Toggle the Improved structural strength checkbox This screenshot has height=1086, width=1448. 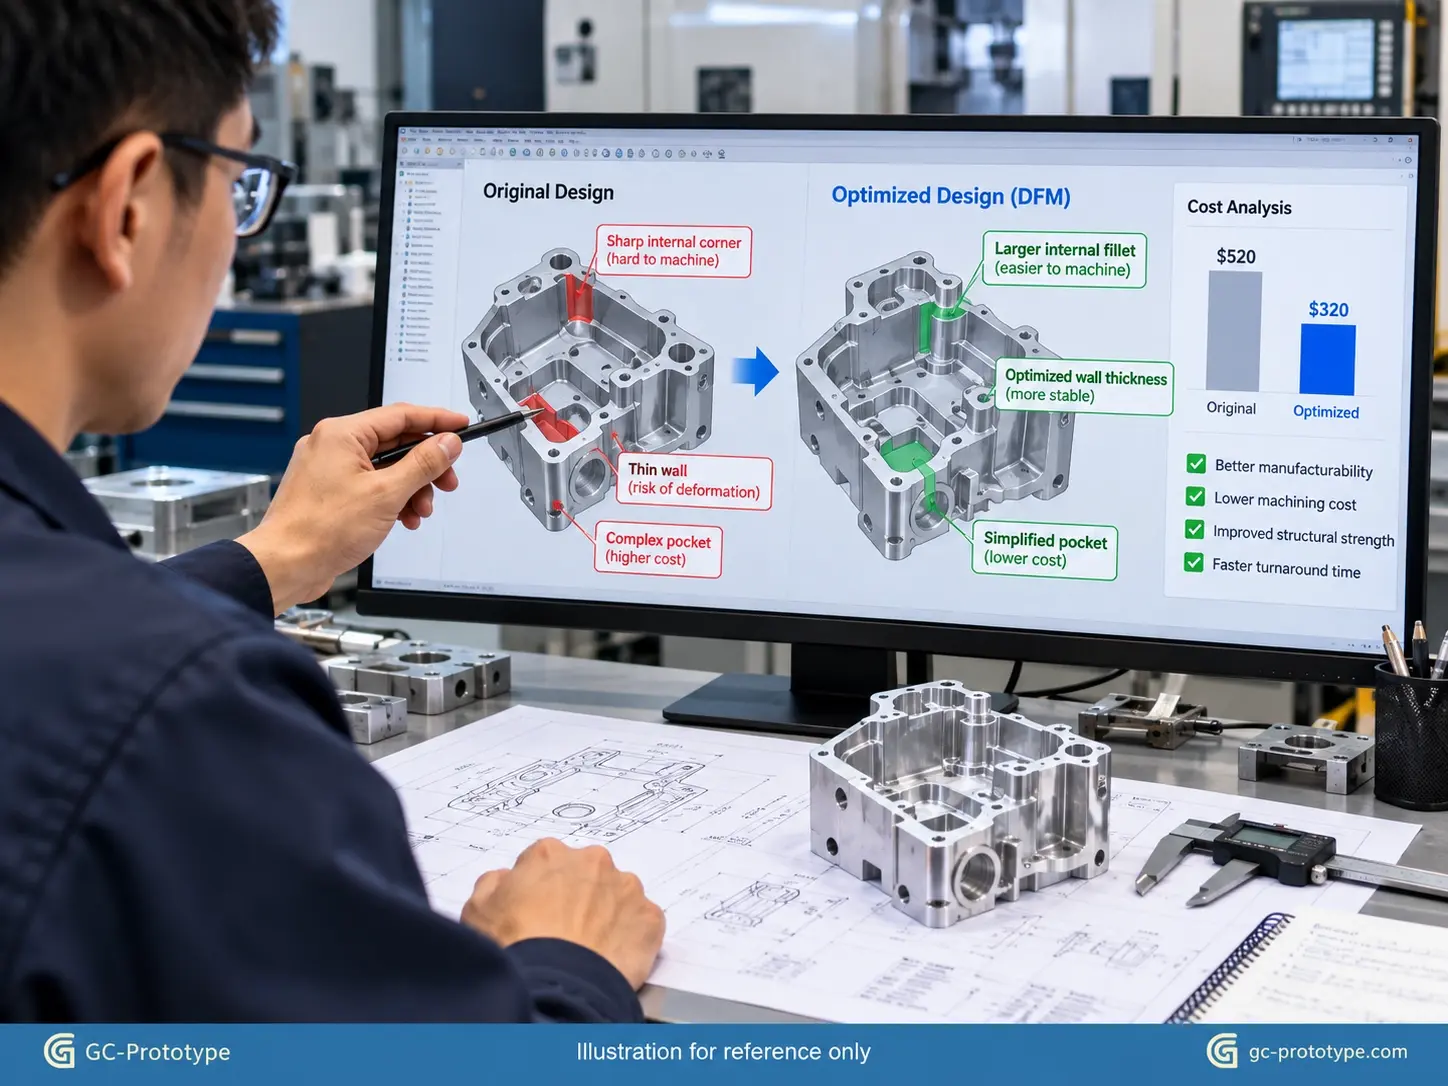[1194, 530]
